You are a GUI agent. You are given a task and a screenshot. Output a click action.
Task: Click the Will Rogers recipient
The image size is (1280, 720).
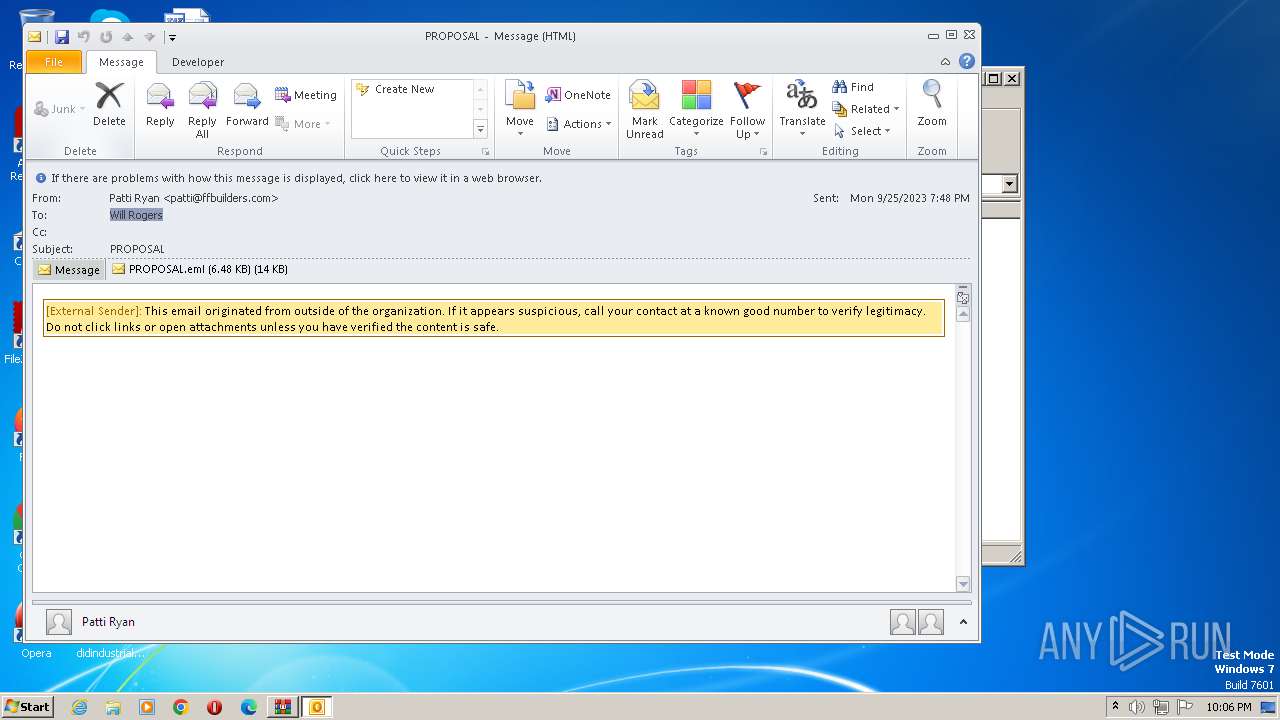(x=136, y=215)
